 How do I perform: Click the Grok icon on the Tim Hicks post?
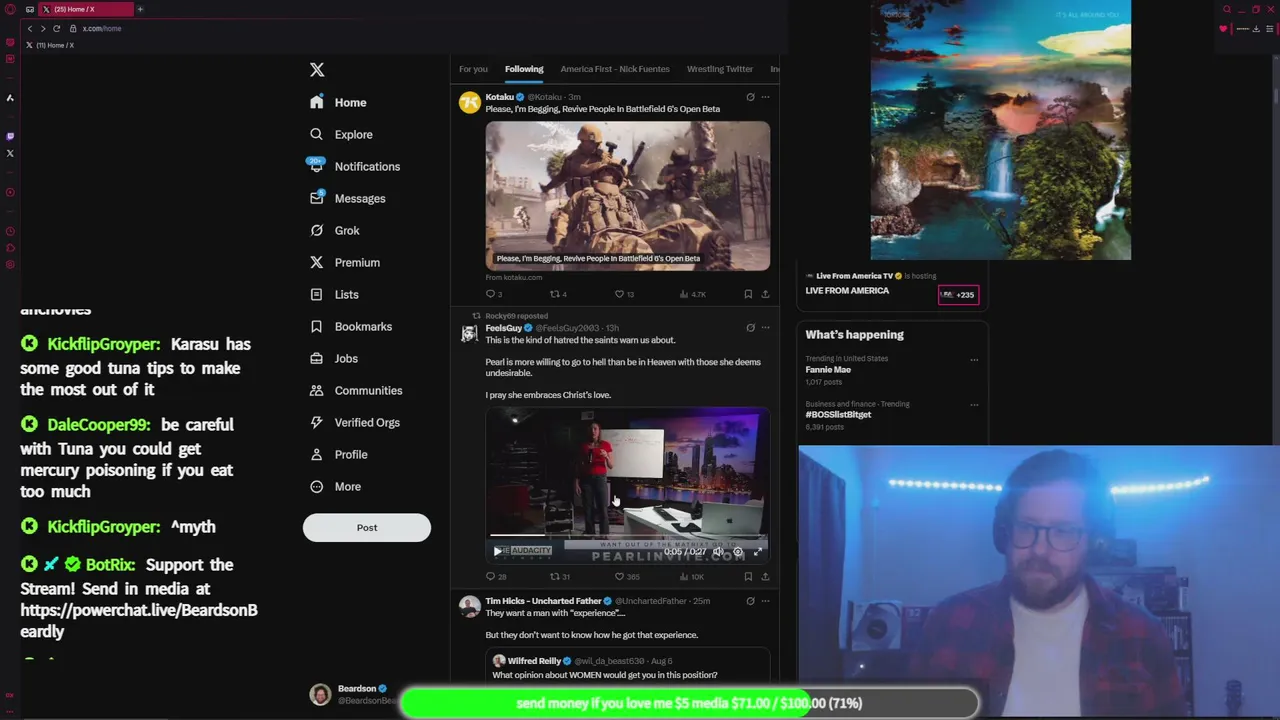[x=750, y=601]
